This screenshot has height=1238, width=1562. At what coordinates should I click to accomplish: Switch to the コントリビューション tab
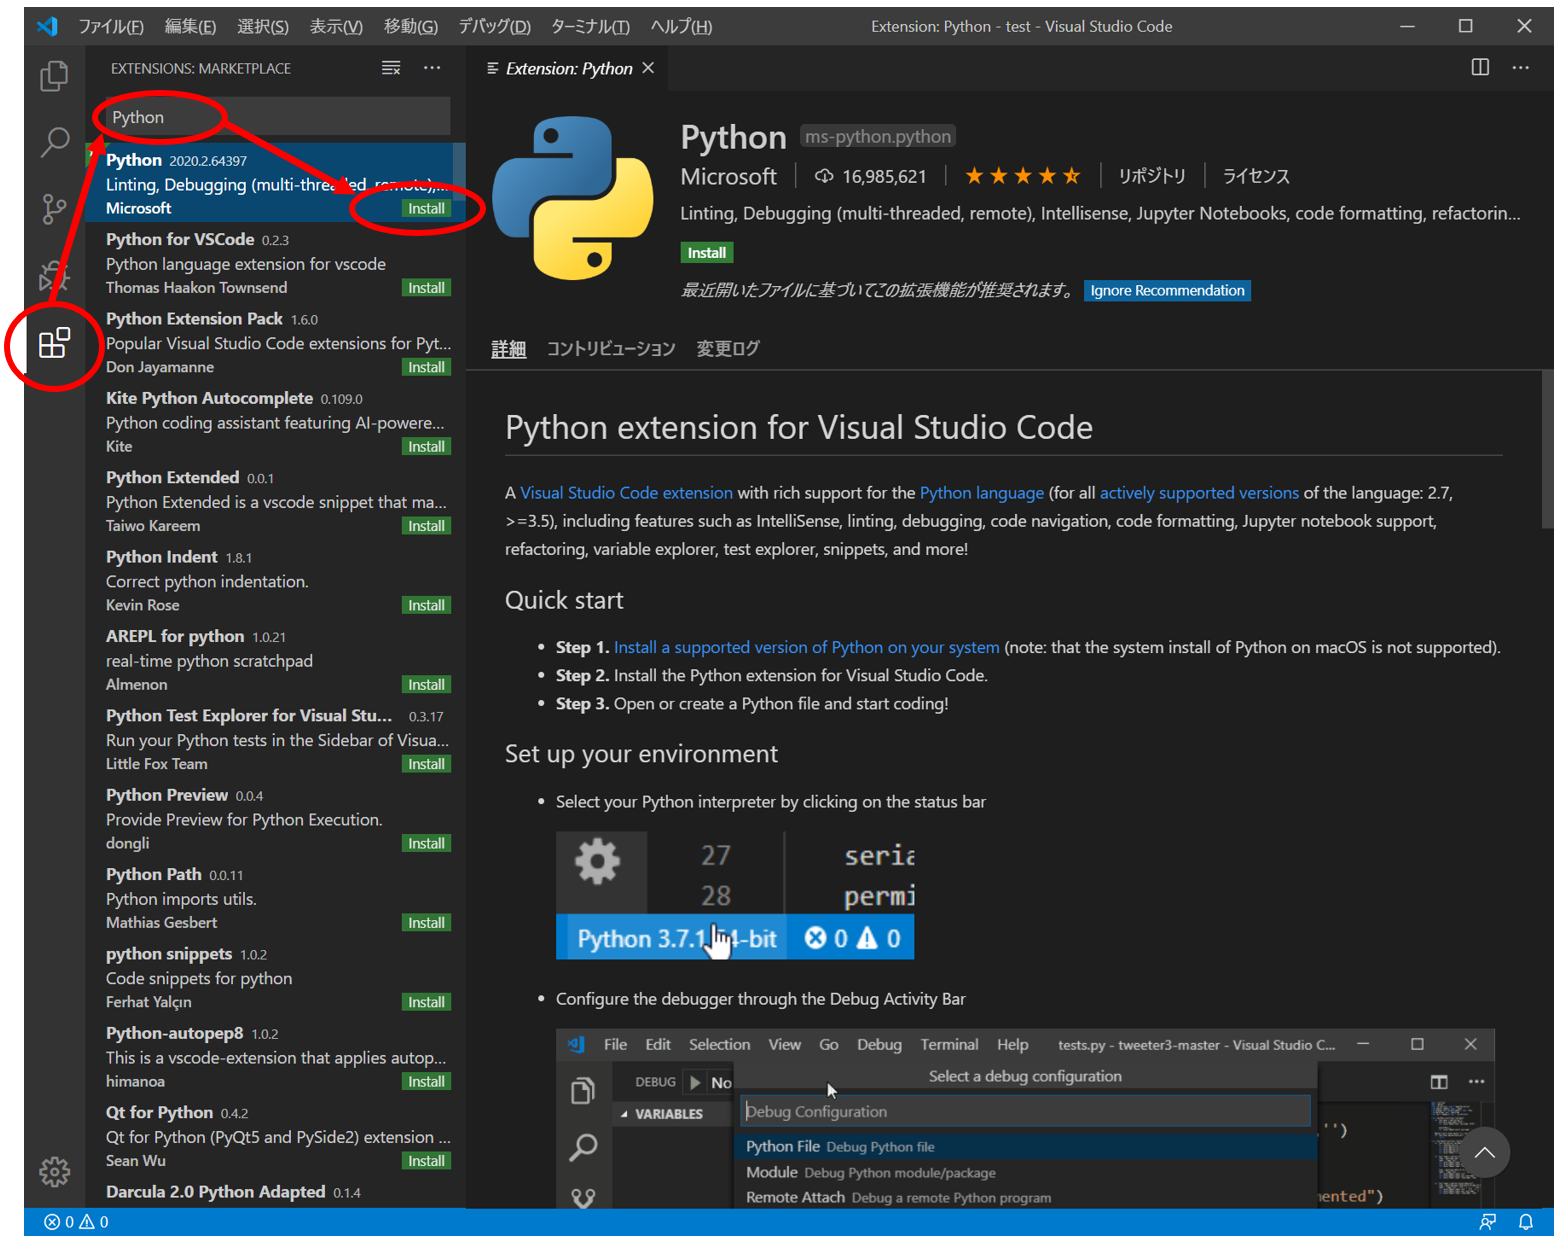click(x=611, y=348)
